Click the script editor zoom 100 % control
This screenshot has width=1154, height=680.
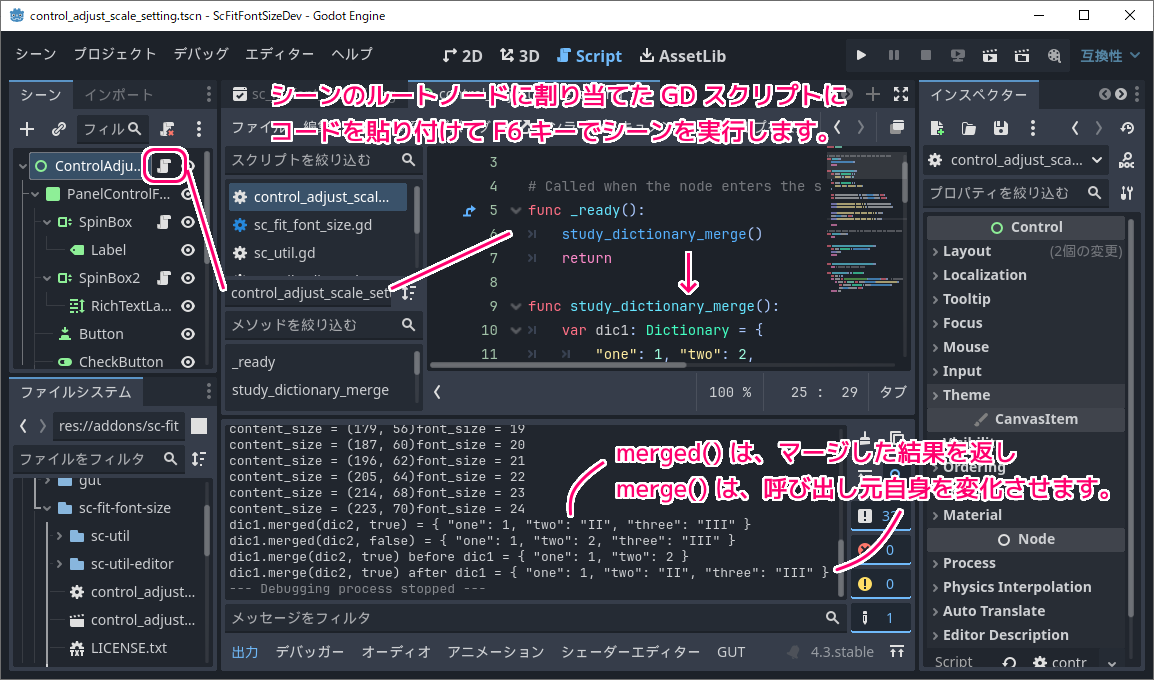(x=729, y=392)
